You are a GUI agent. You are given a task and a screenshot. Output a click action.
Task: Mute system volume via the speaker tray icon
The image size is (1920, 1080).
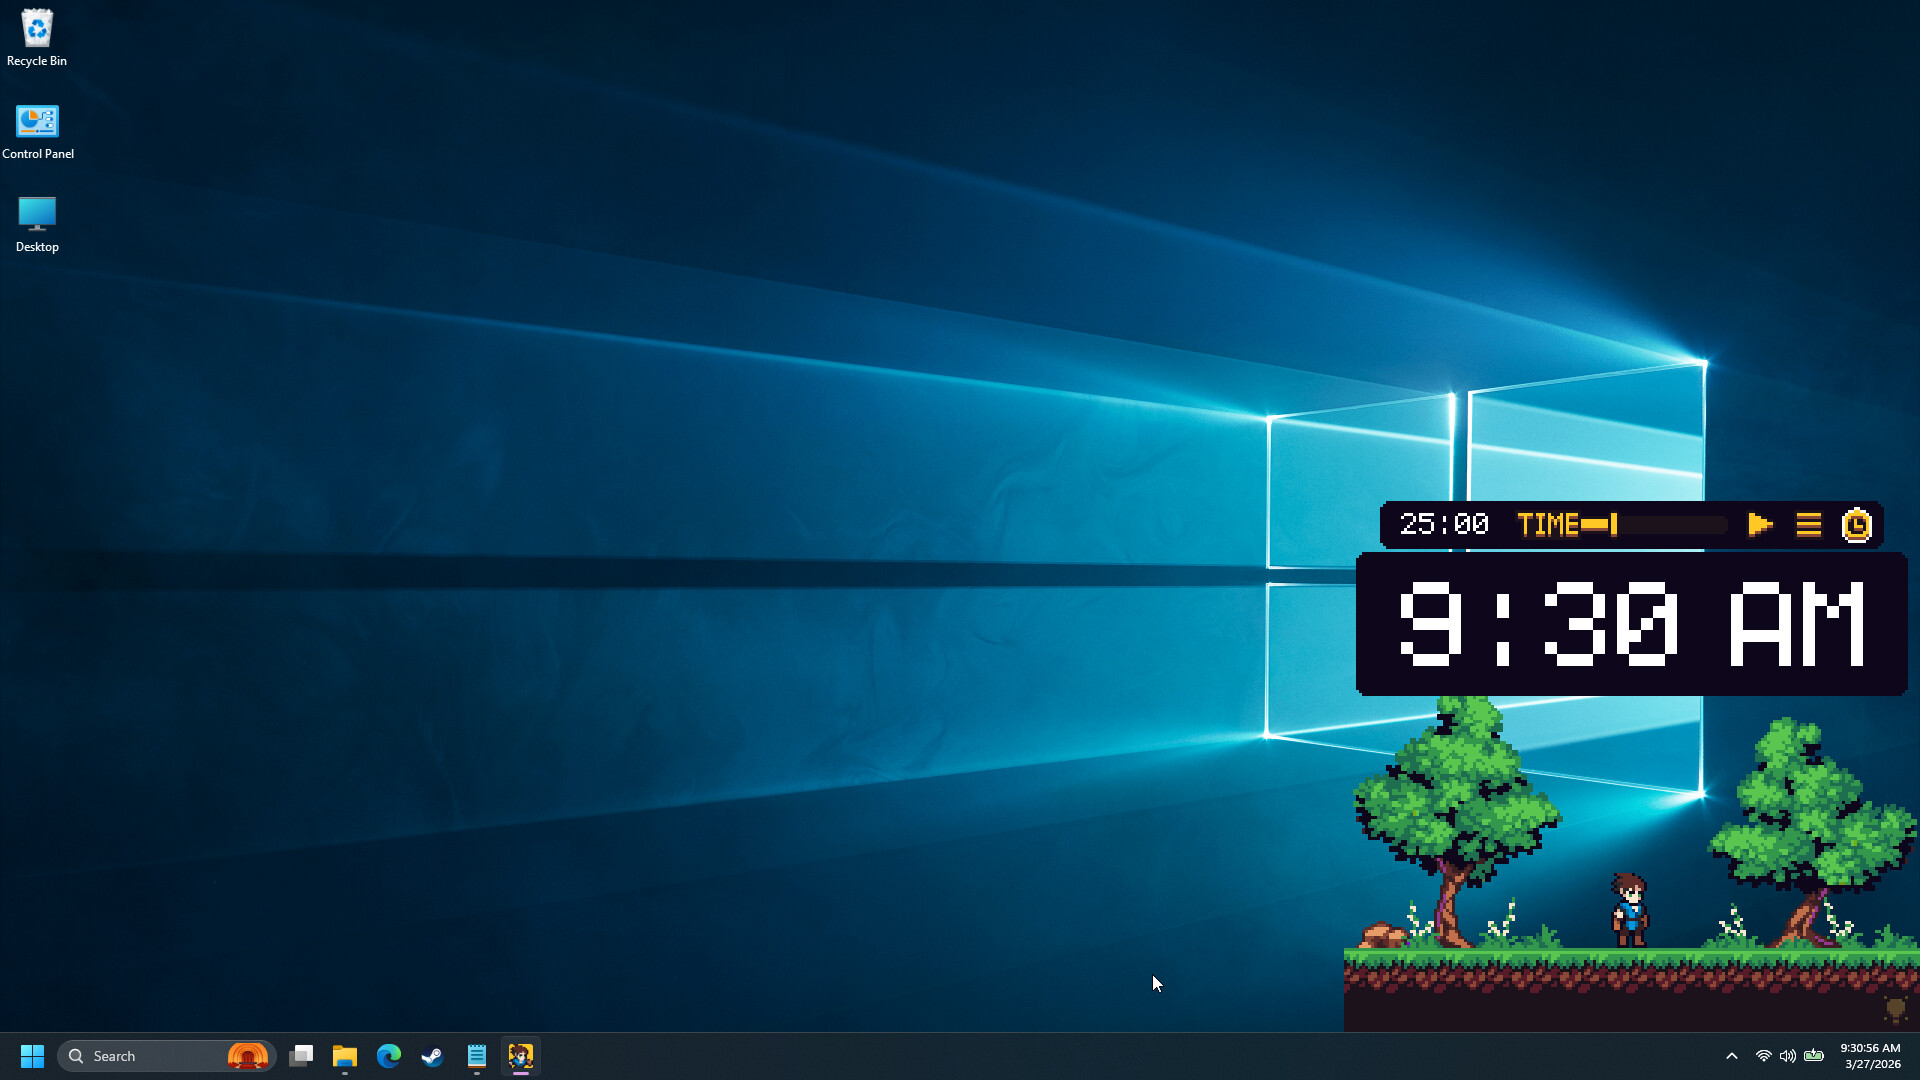(1789, 1056)
